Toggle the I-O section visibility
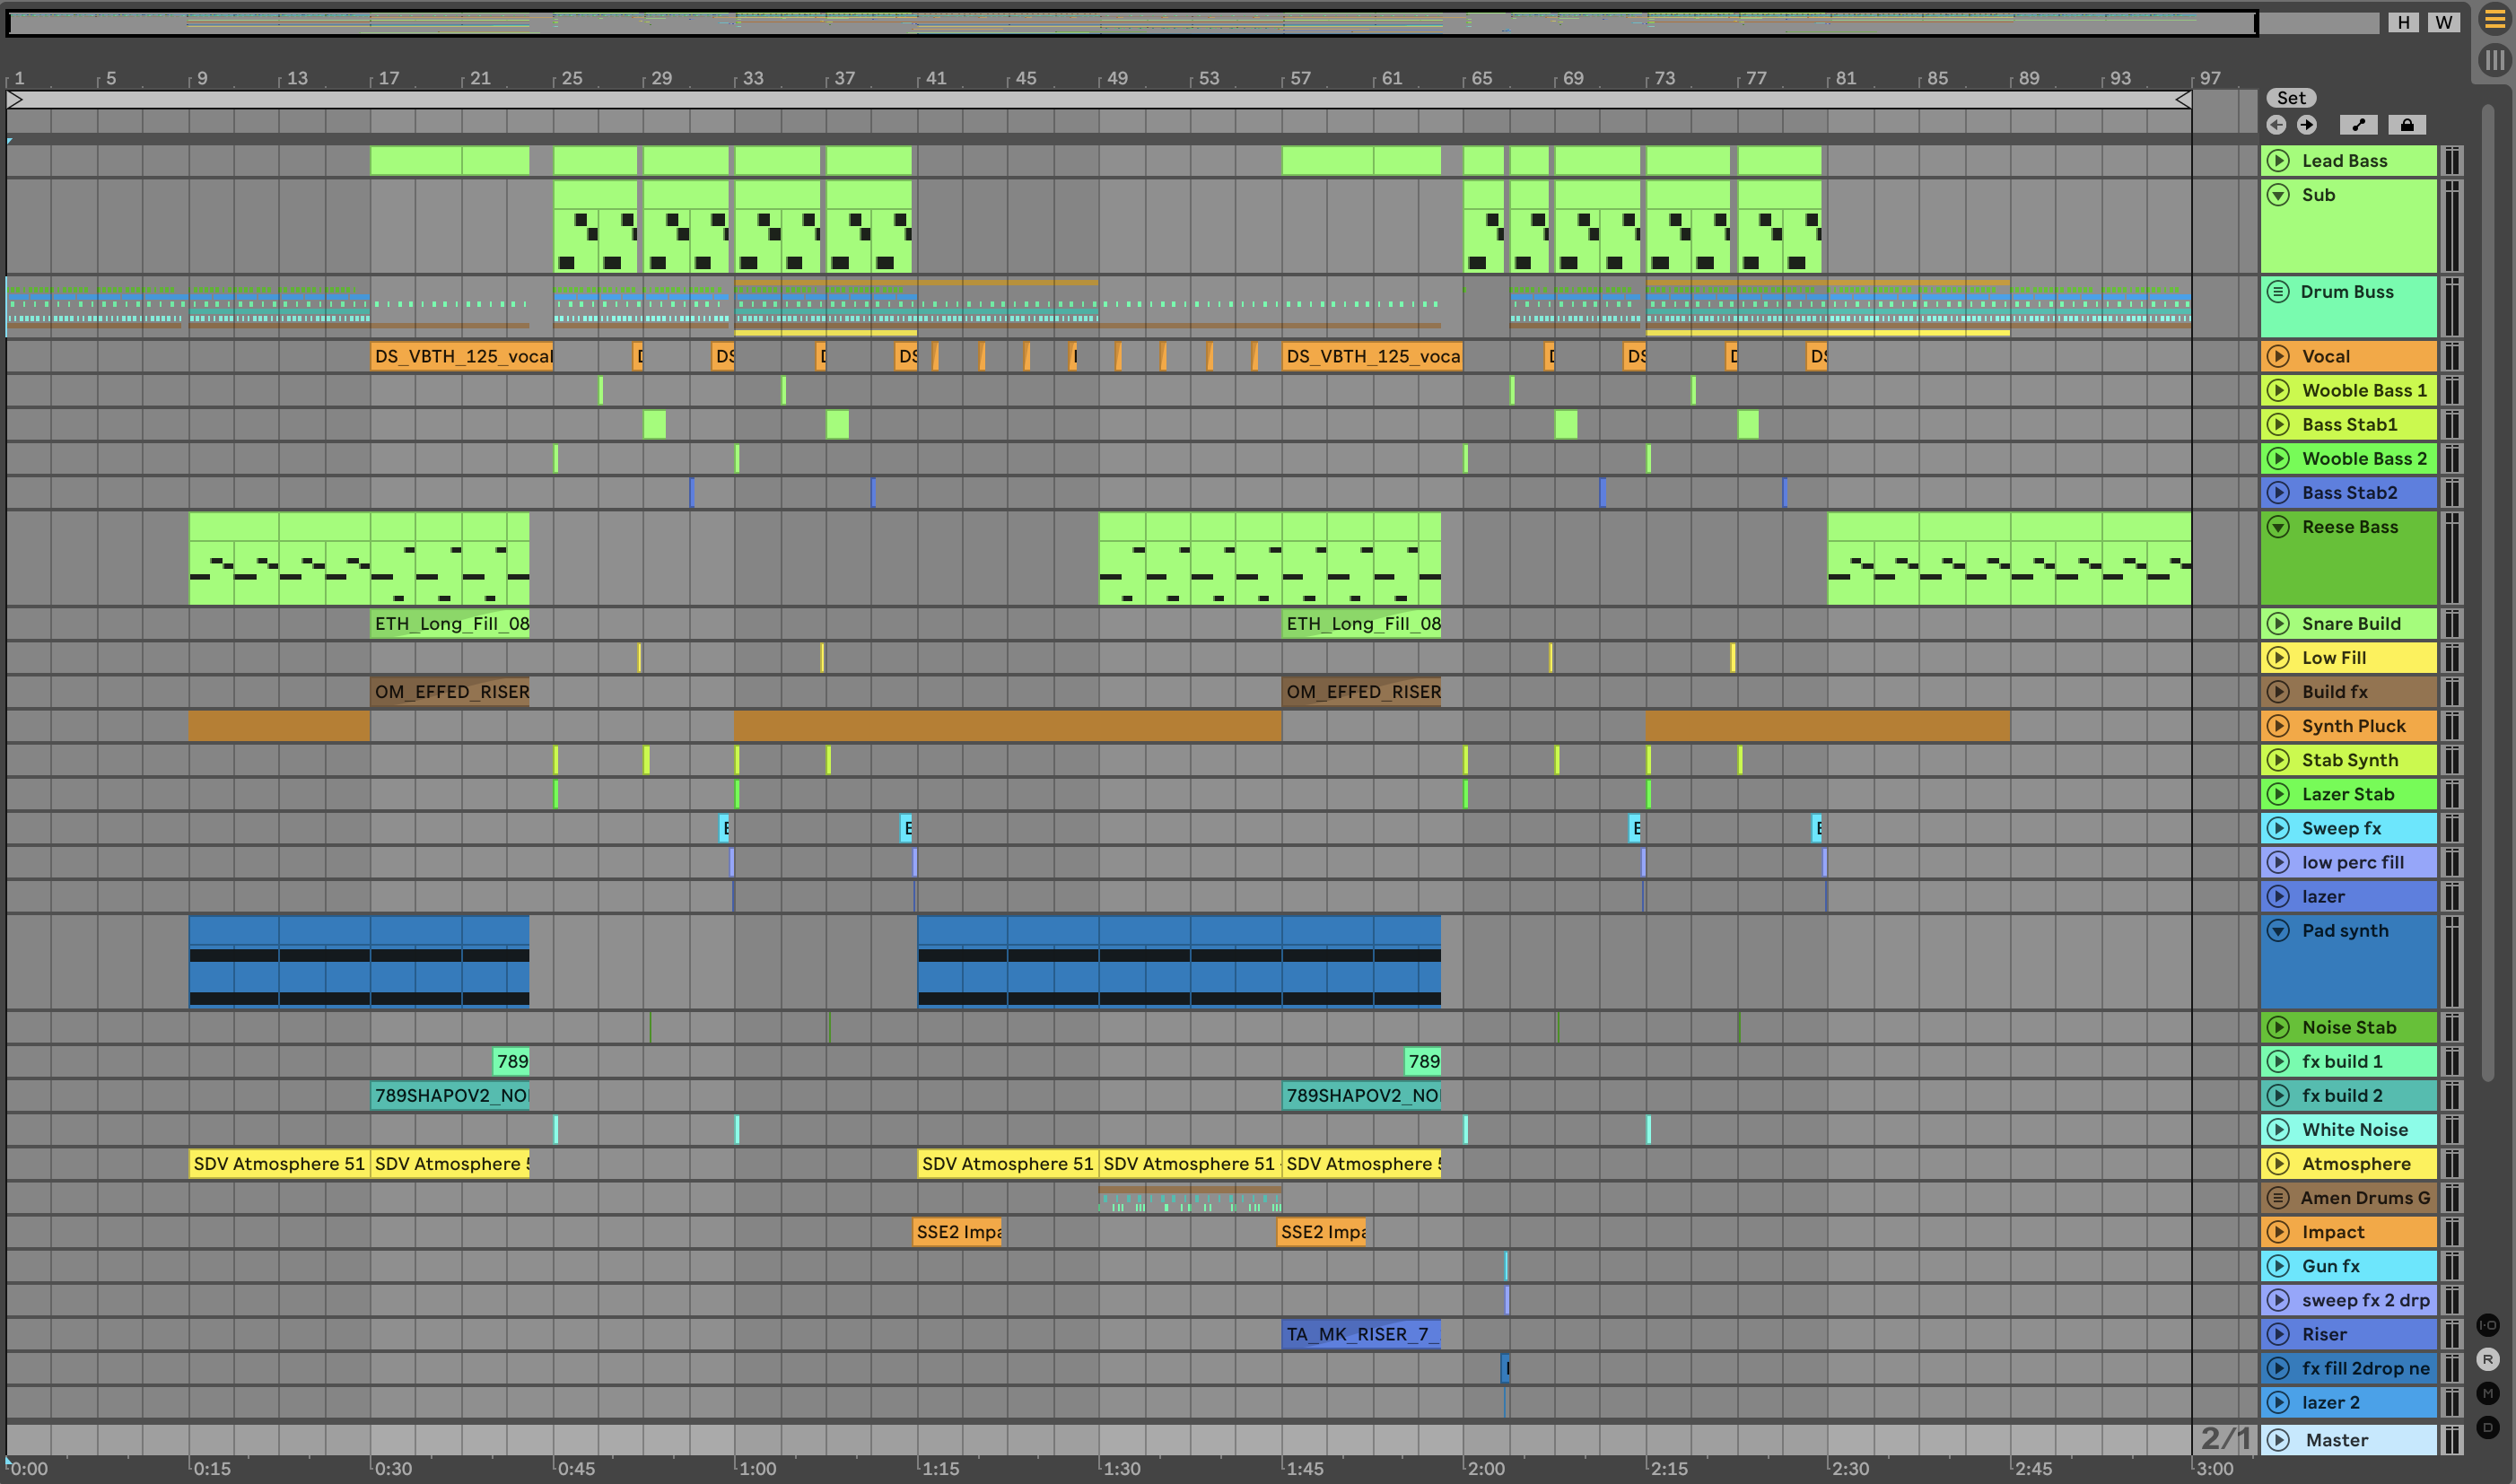The width and height of the screenshot is (2516, 1484). (x=2489, y=1326)
